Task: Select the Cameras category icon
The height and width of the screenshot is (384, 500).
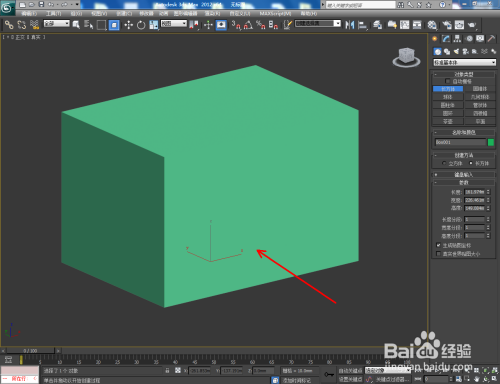Action: pos(466,51)
